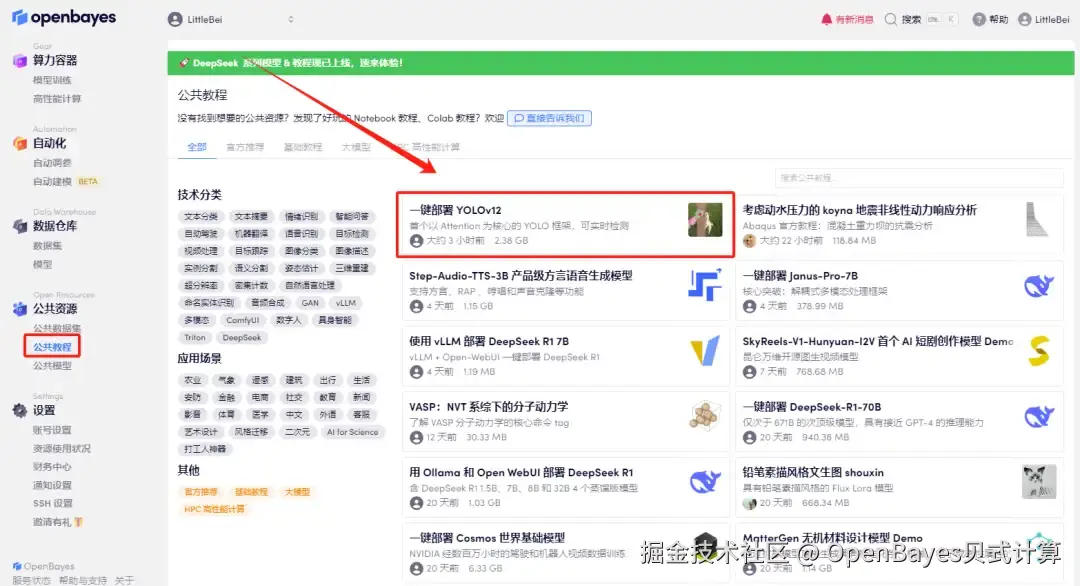The height and width of the screenshot is (586, 1080).
Task: Open the 帮助 question mark icon
Action: 979,19
